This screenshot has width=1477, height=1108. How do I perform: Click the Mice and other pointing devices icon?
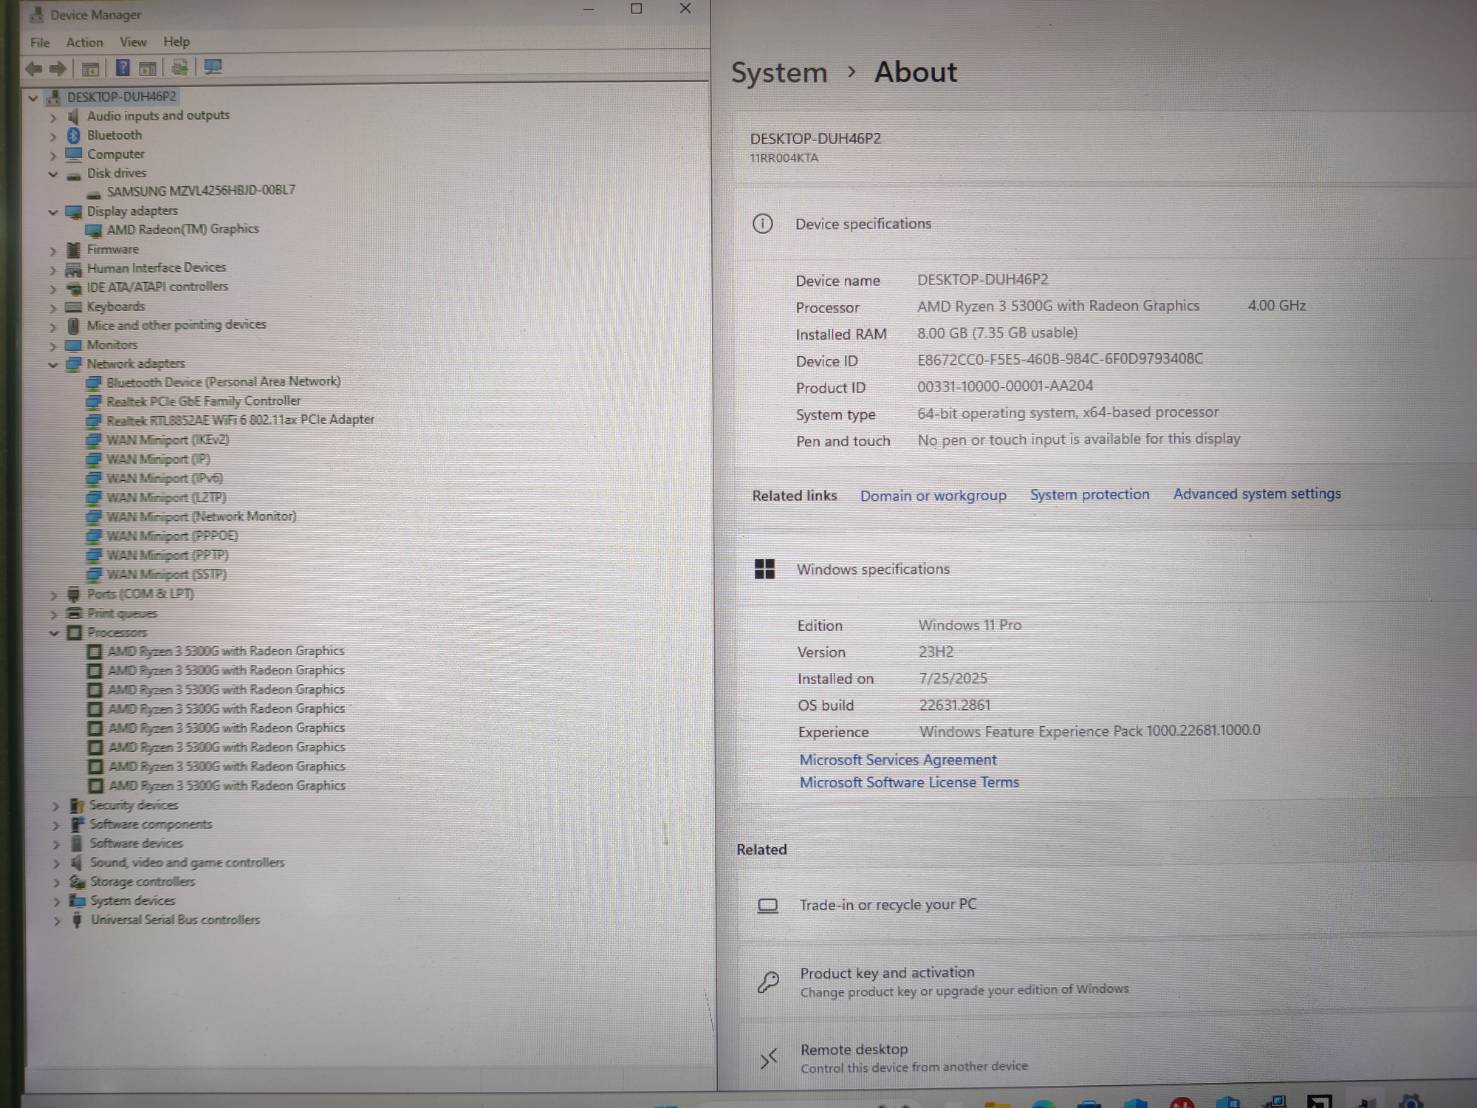[73, 325]
